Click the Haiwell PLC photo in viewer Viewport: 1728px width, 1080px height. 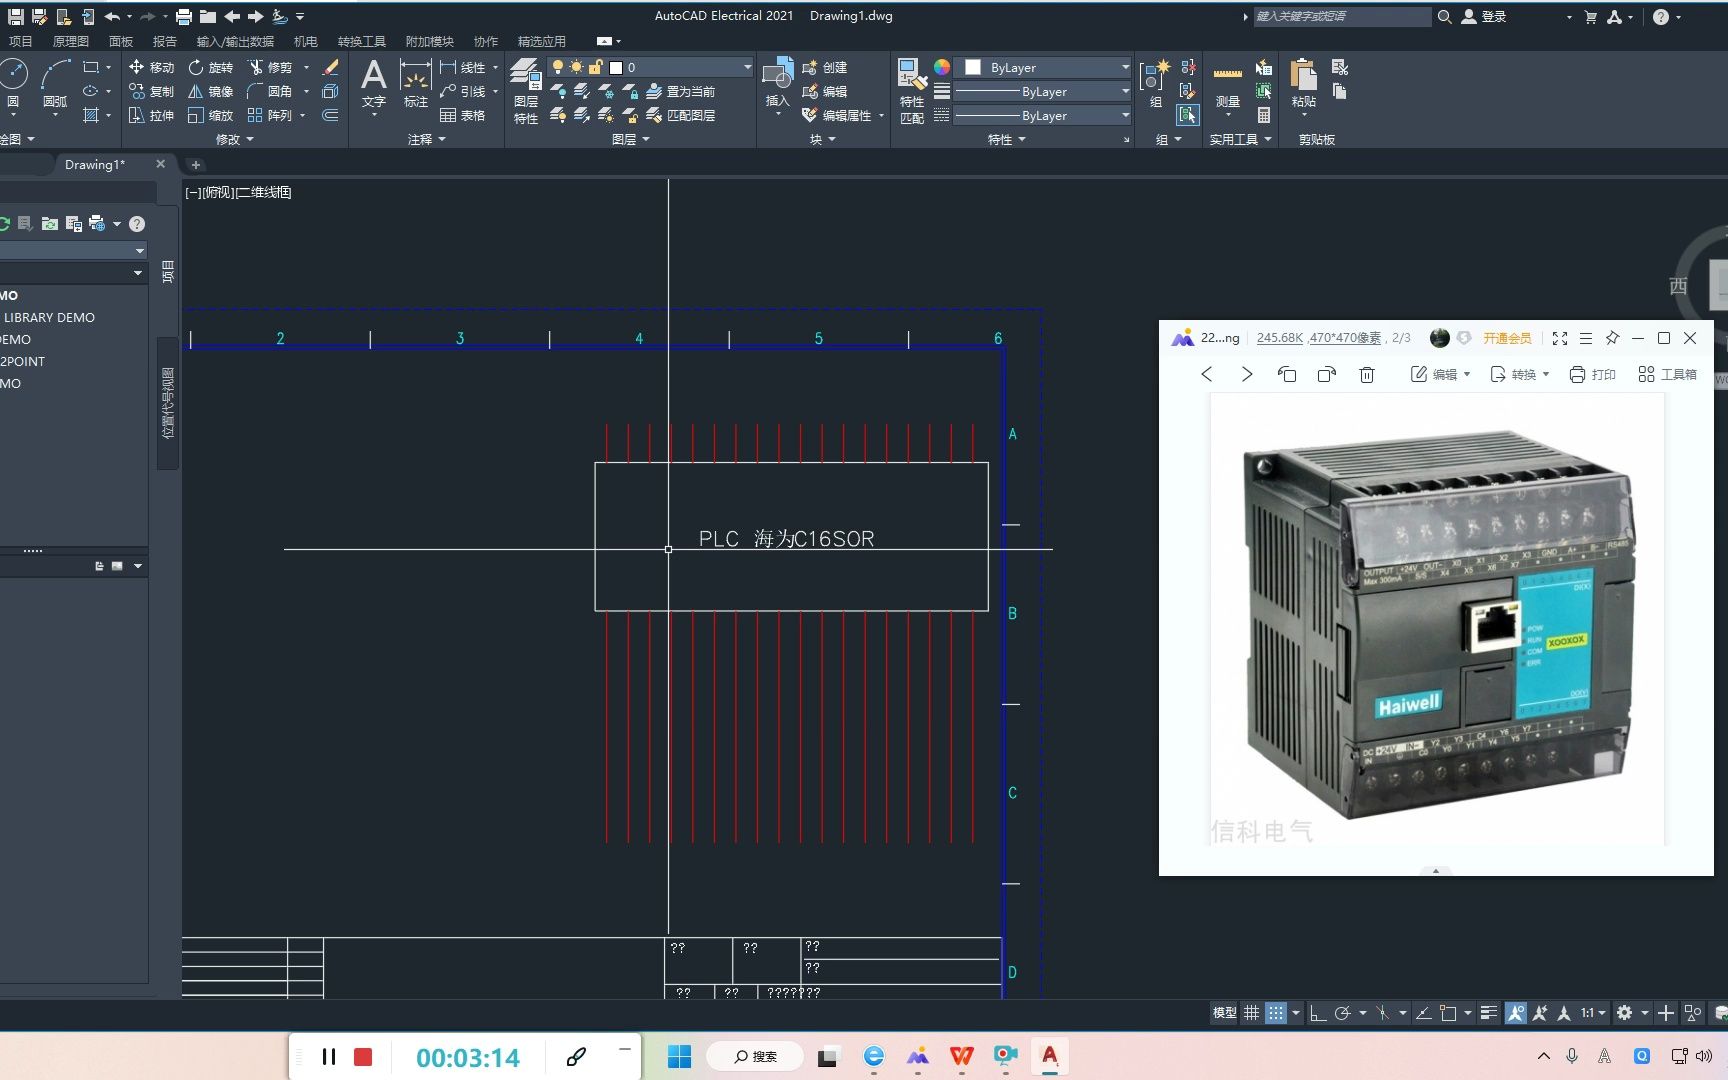1437,620
